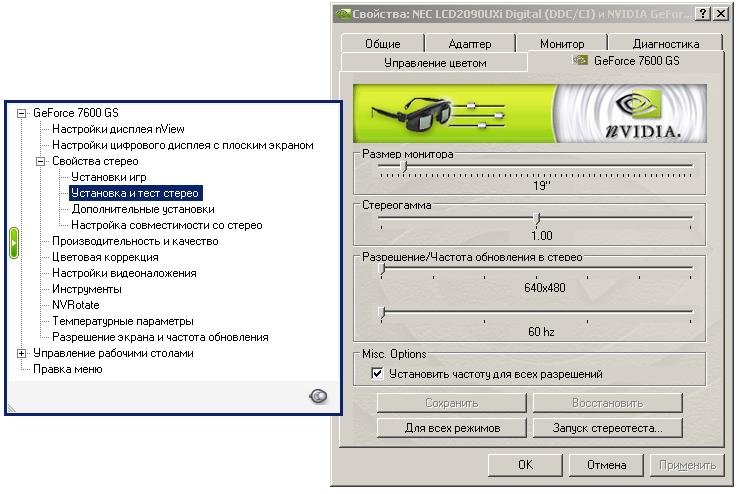Select 'Установки игр' tree item
This screenshot has height=494, width=740.
pos(109,177)
